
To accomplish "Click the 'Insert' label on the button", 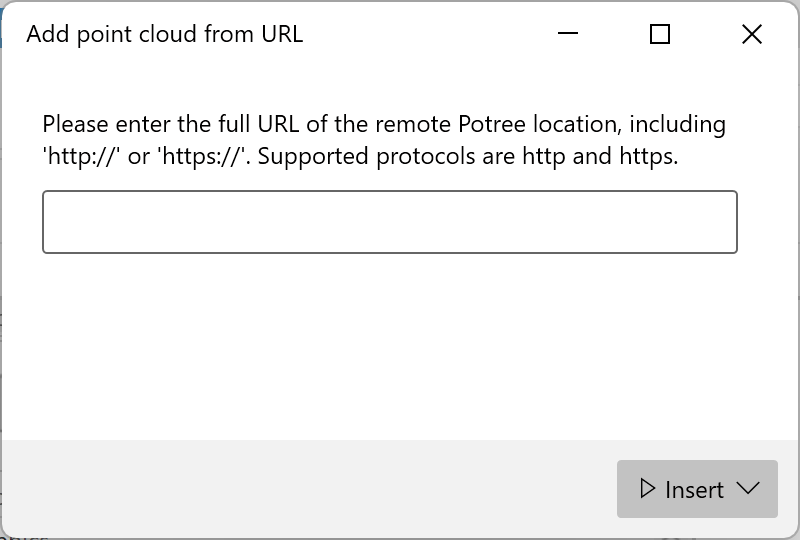I will coord(694,489).
